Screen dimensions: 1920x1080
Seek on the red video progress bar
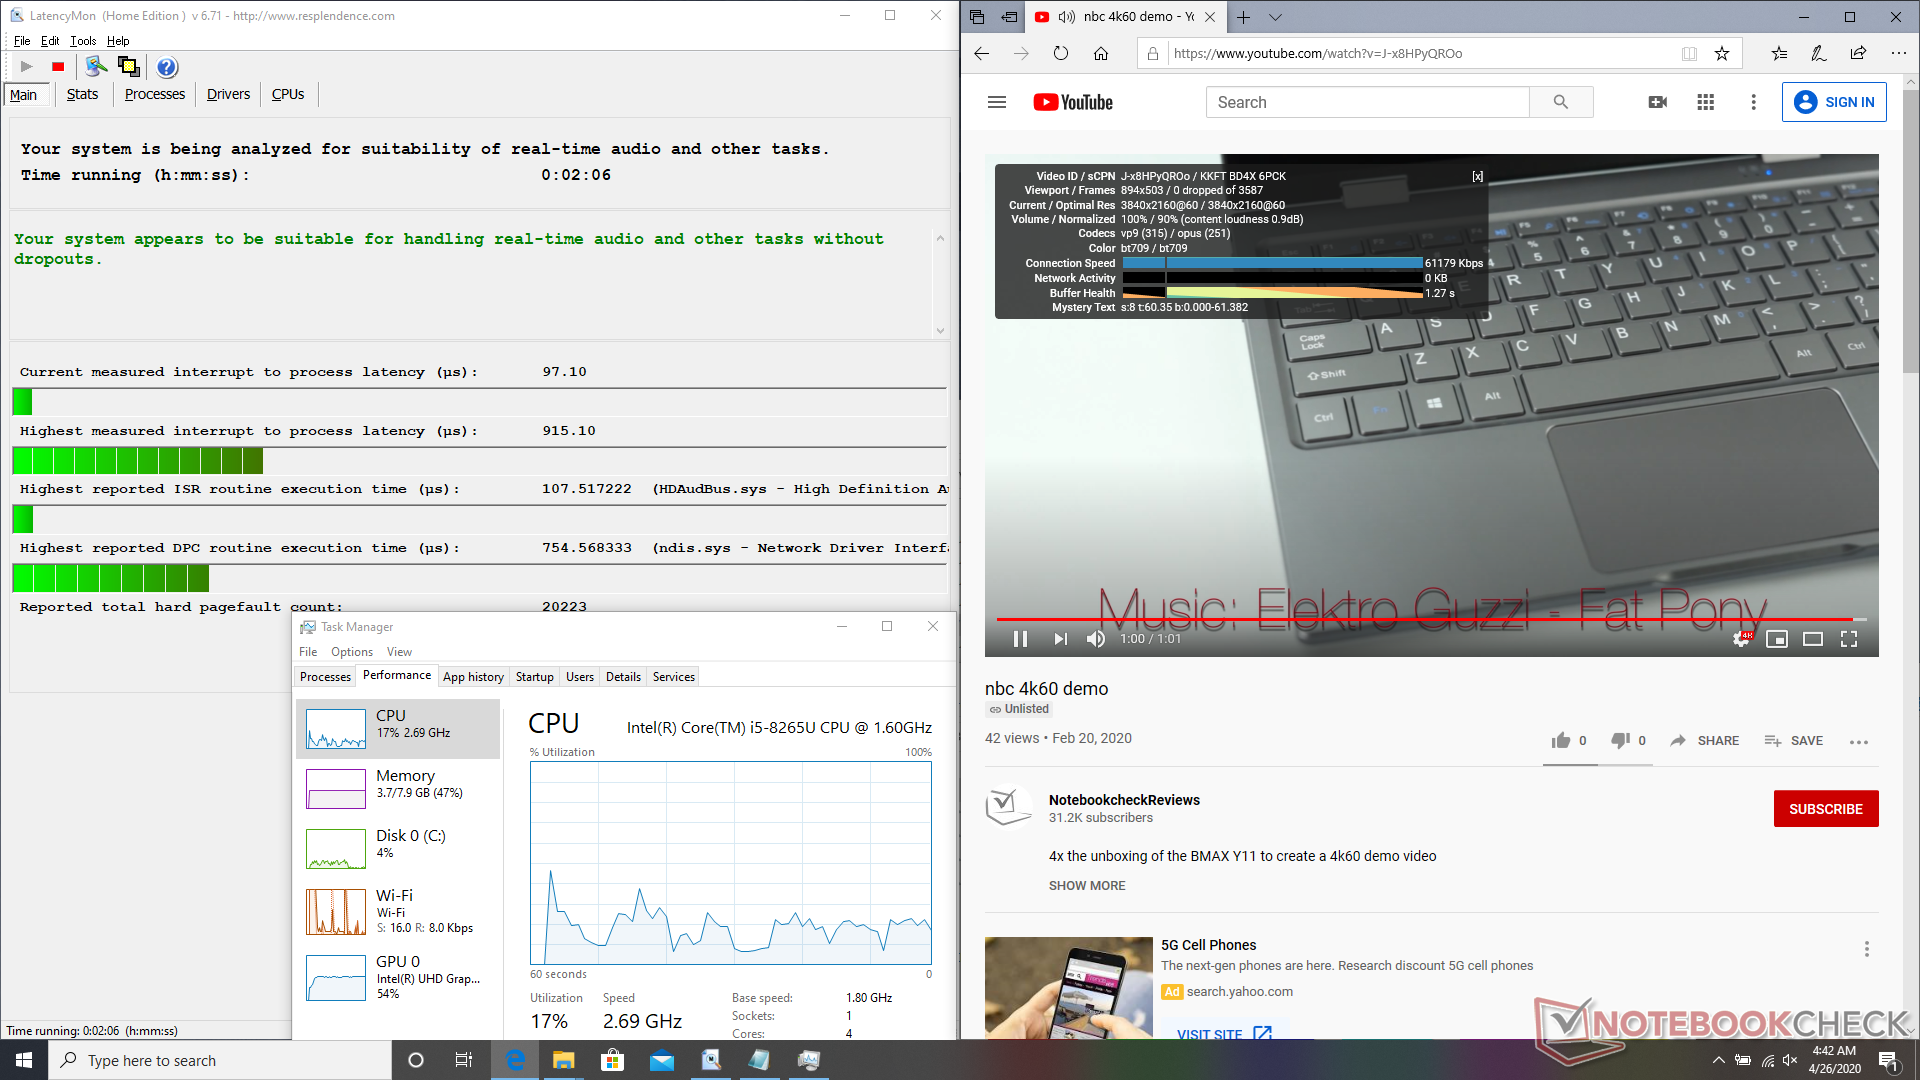coord(1400,619)
